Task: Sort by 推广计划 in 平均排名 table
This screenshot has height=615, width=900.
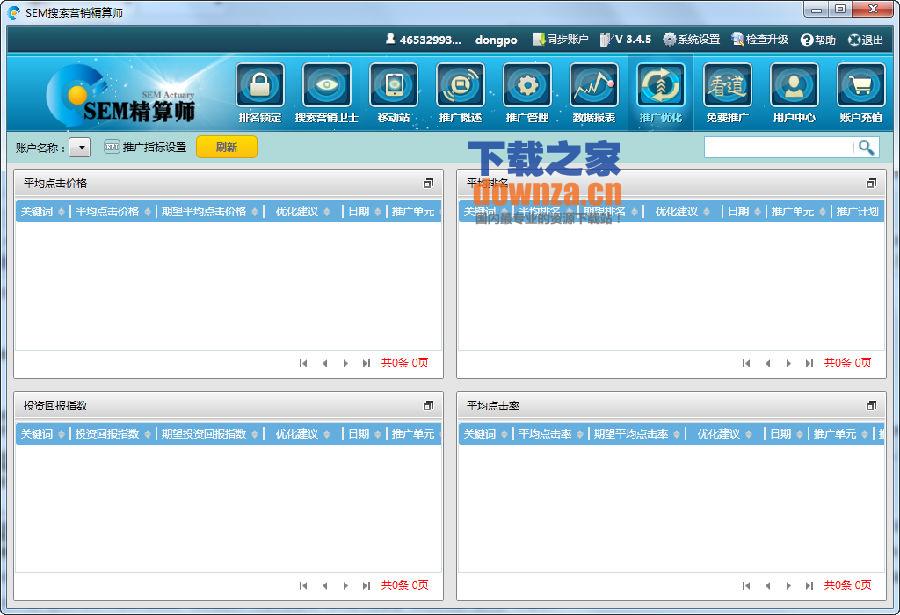Action: pos(858,211)
